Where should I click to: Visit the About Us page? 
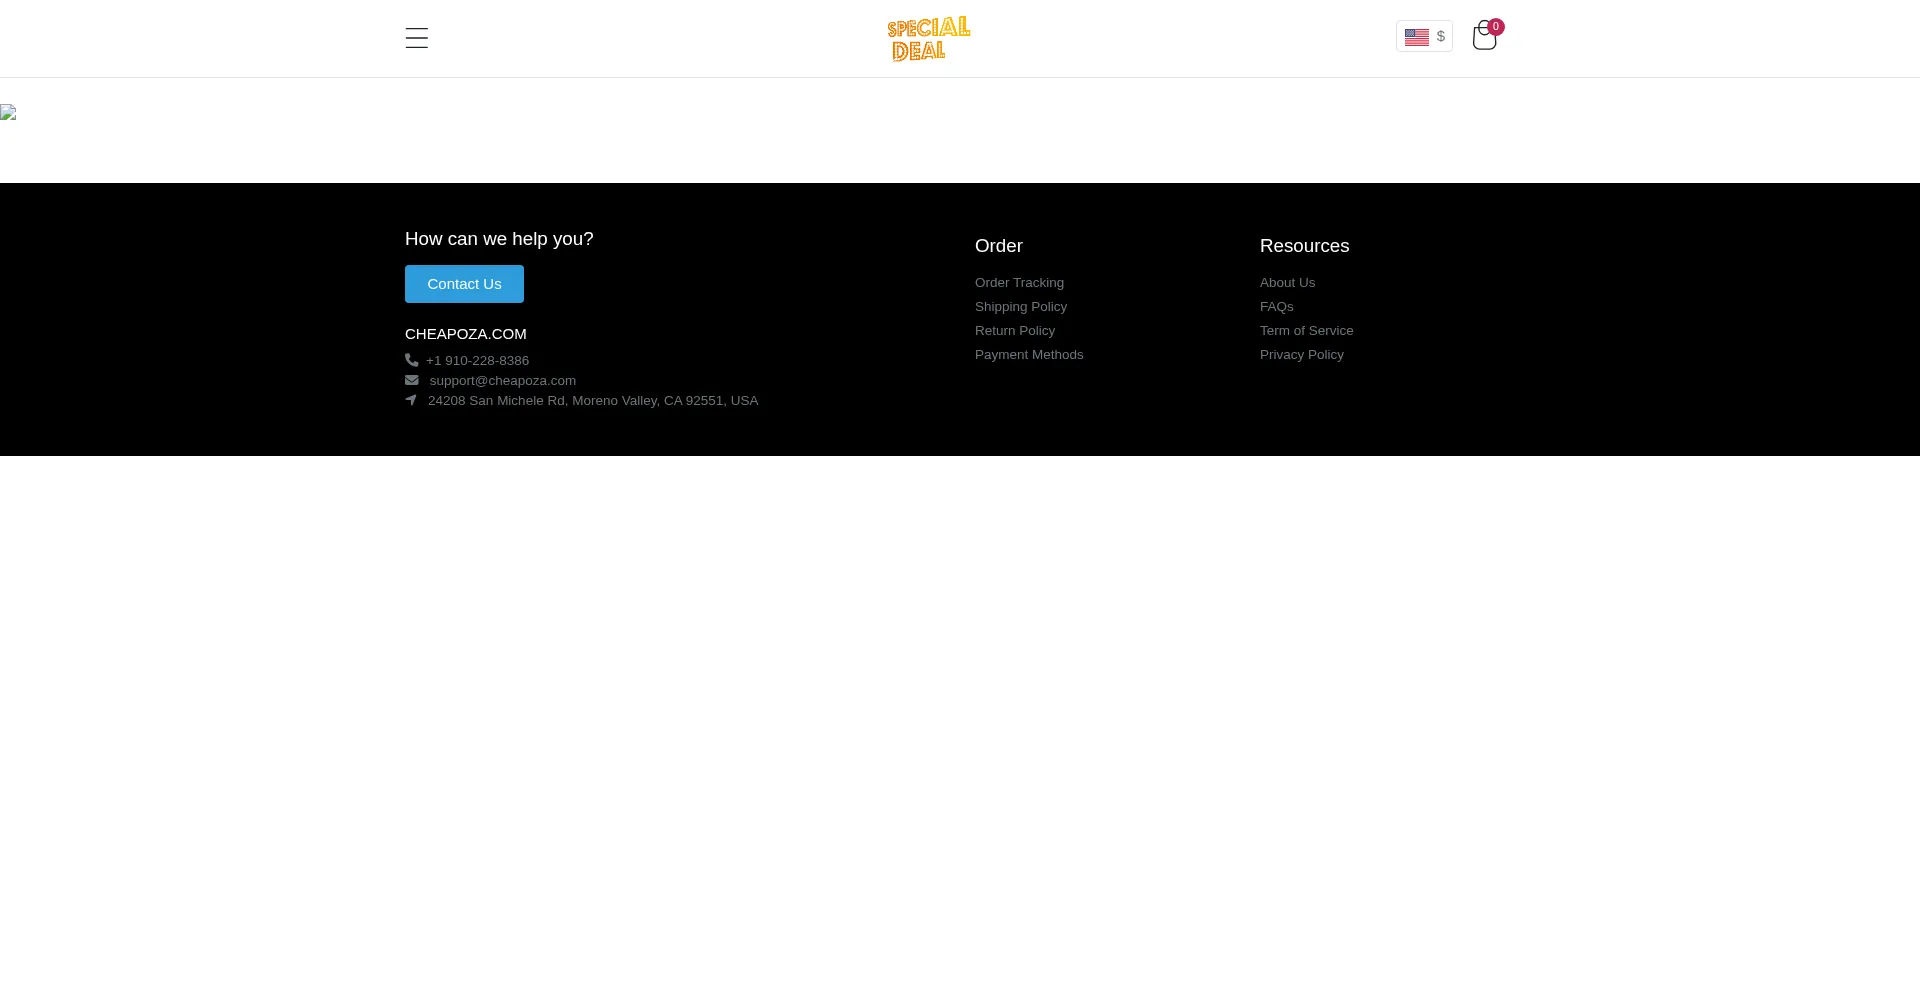point(1287,283)
